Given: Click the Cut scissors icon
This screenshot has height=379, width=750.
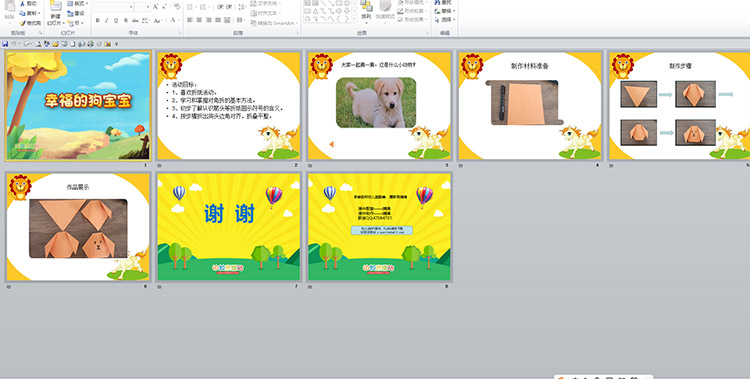Looking at the screenshot, I should [x=22, y=4].
